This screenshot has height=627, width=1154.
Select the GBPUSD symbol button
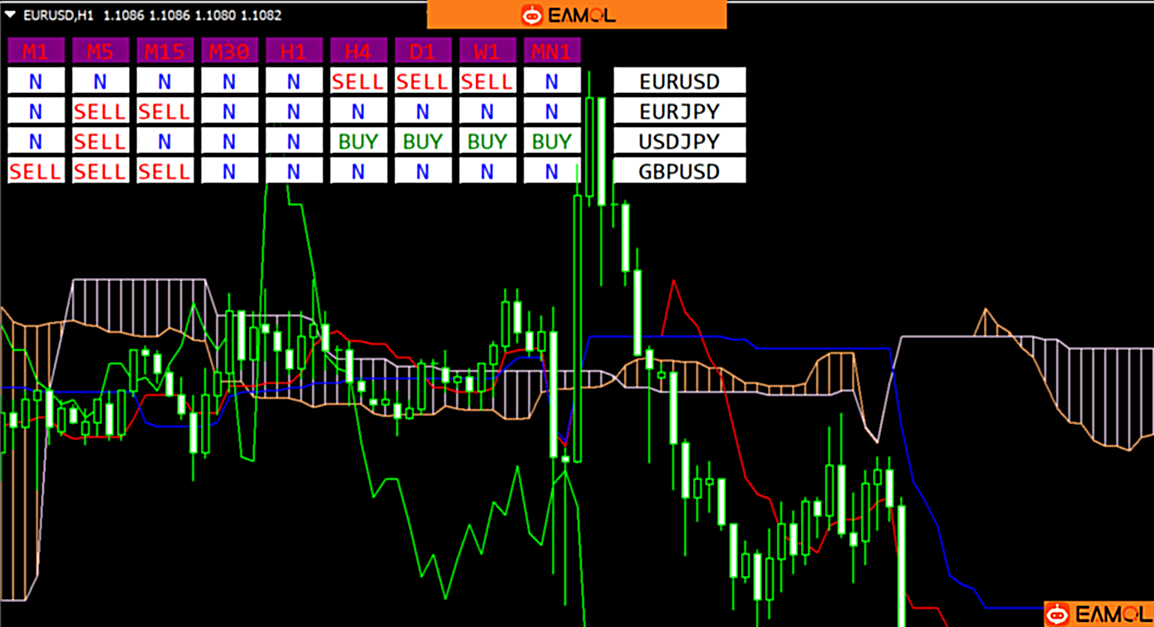679,171
